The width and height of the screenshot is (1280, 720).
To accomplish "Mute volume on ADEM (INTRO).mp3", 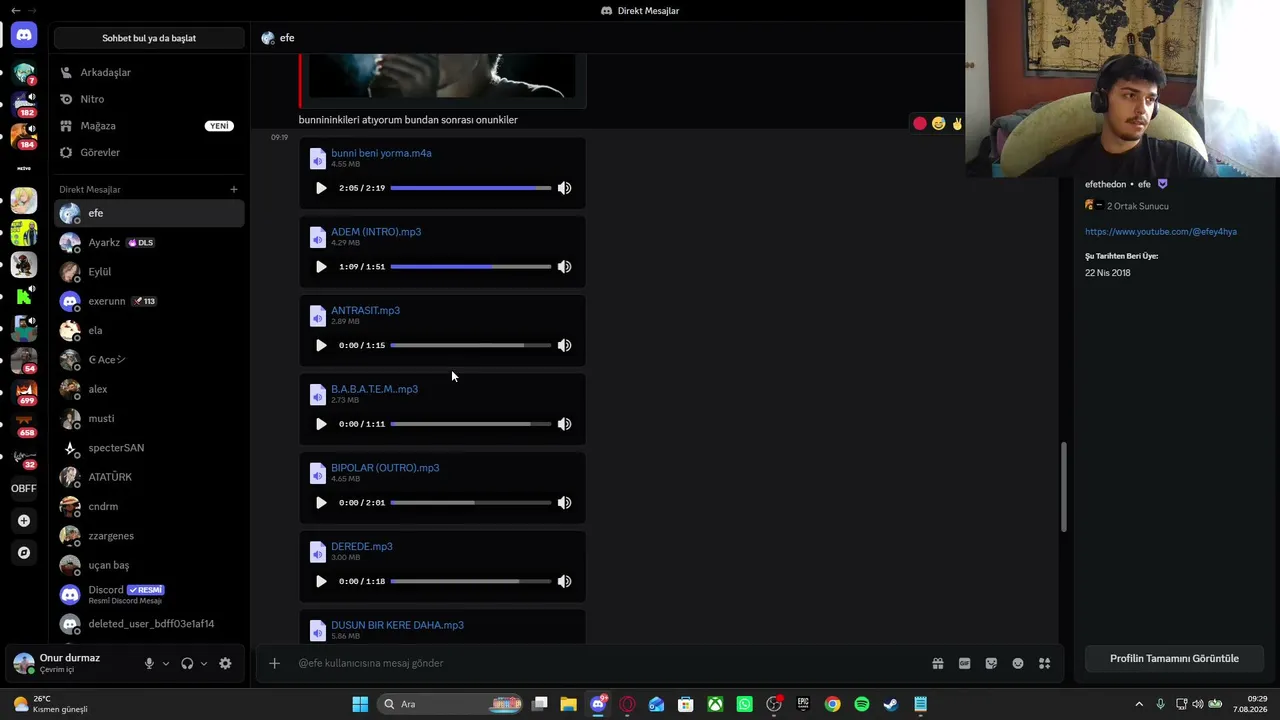I will click(564, 267).
